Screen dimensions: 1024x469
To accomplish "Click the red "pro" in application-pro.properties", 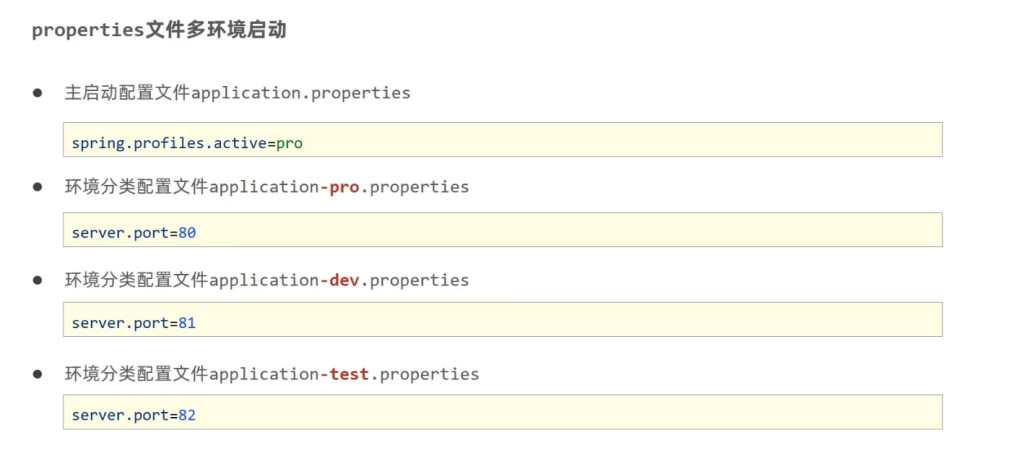I will click(x=344, y=187).
